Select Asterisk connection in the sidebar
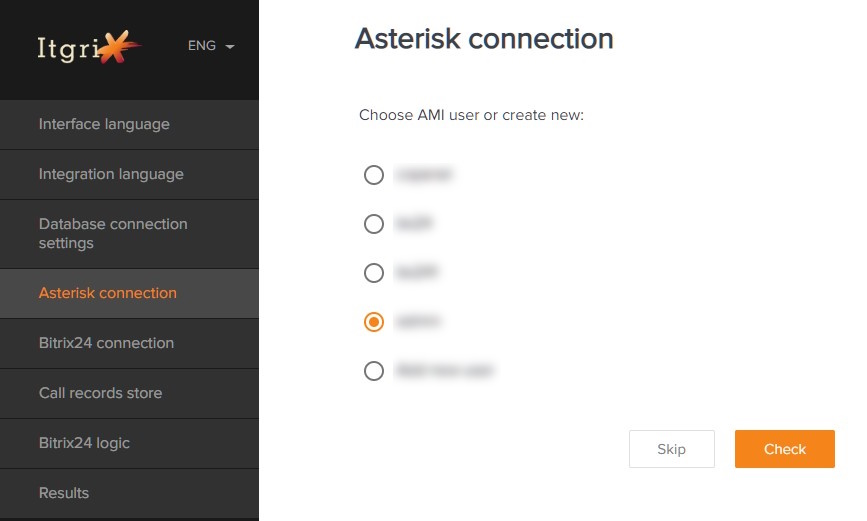 (129, 293)
